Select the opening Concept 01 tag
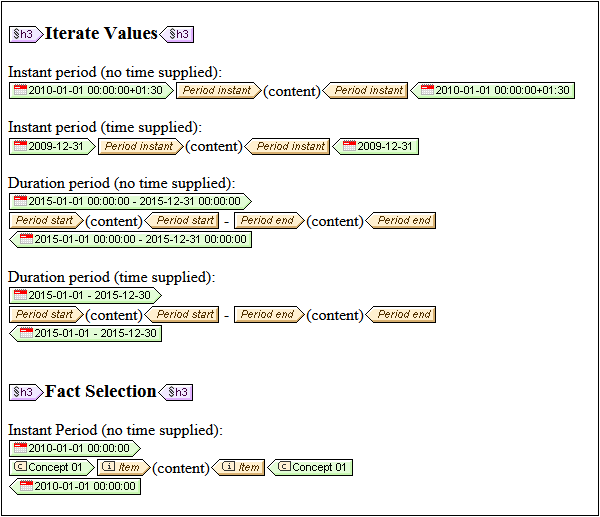This screenshot has height=517, width=600. coord(51,467)
